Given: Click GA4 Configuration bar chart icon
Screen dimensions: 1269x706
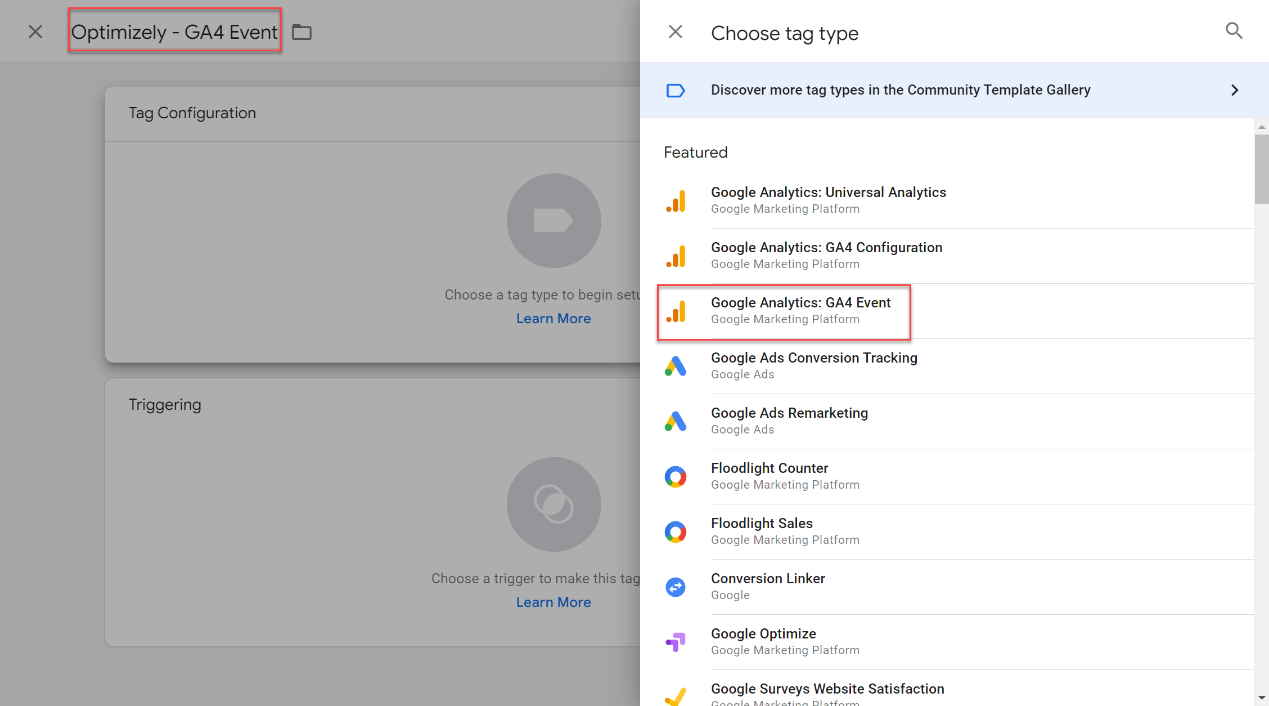Looking at the screenshot, I should coord(676,256).
